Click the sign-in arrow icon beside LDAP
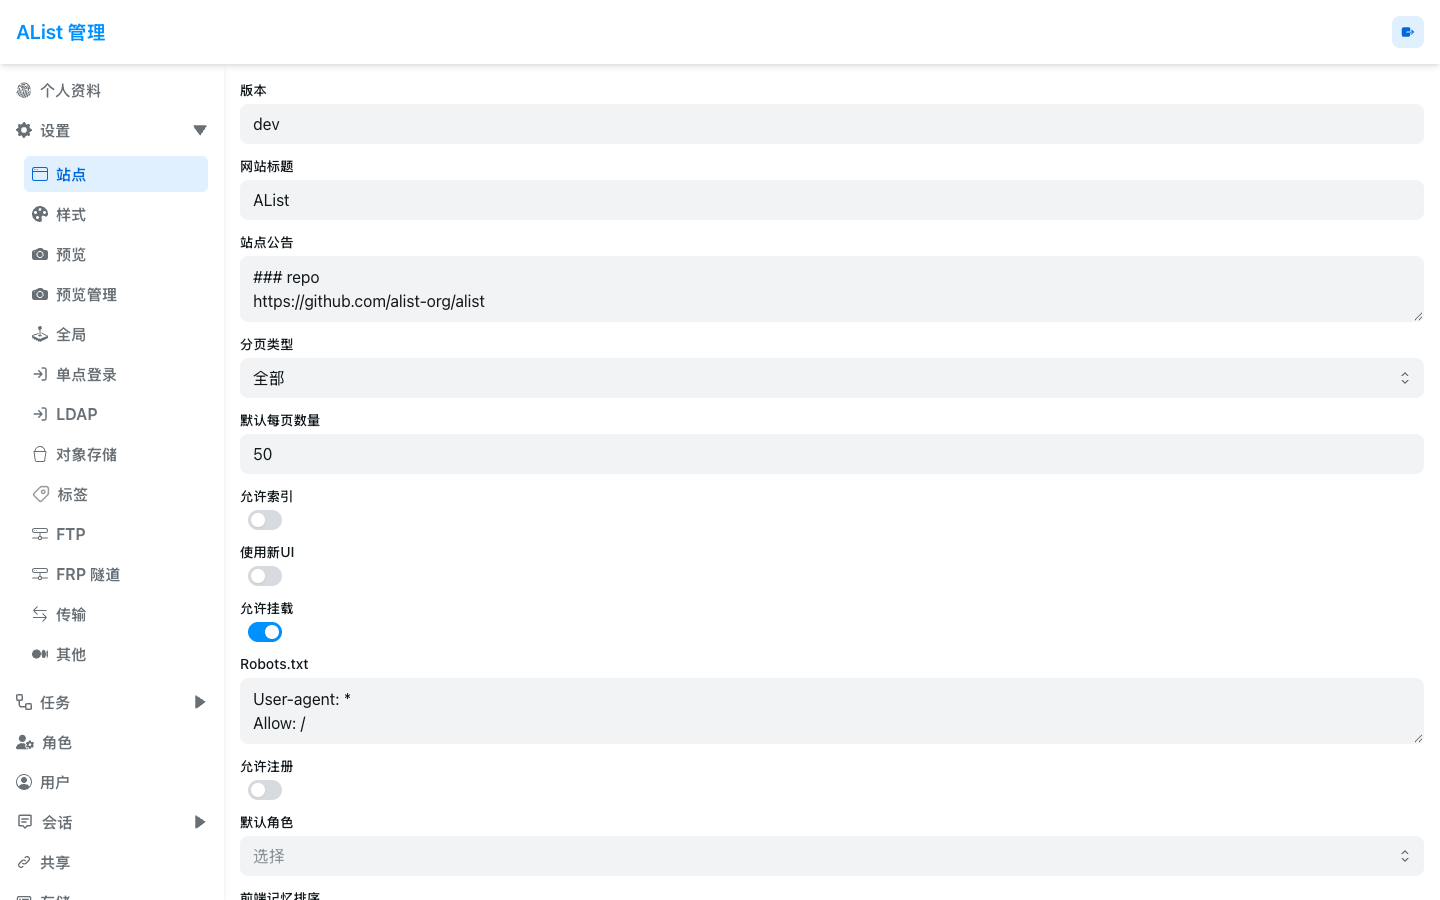Viewport: 1440px width, 900px height. [40, 414]
